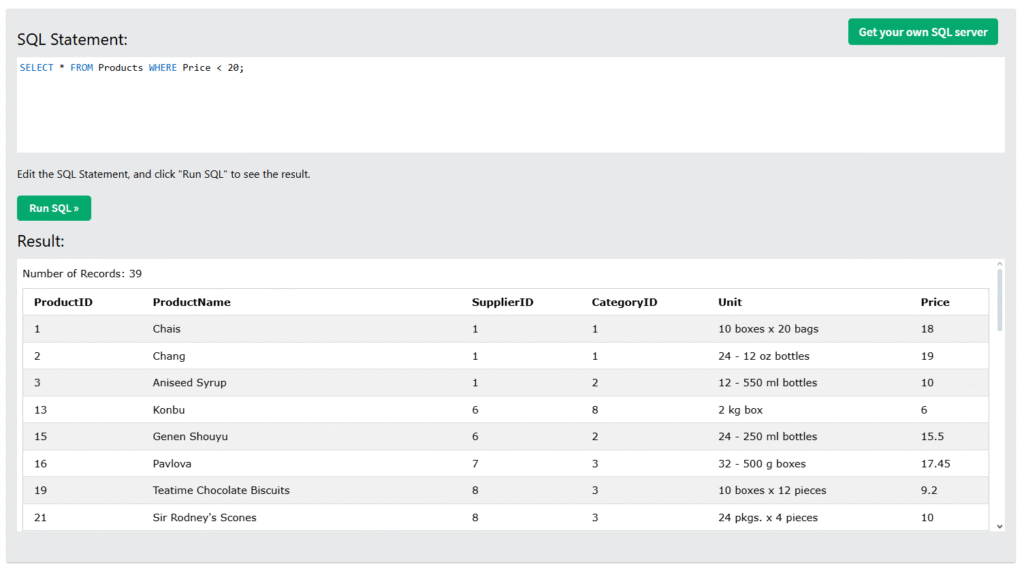The image size is (1024, 573).
Task: Click the Aniseed Syrup row name
Action: 189,383
